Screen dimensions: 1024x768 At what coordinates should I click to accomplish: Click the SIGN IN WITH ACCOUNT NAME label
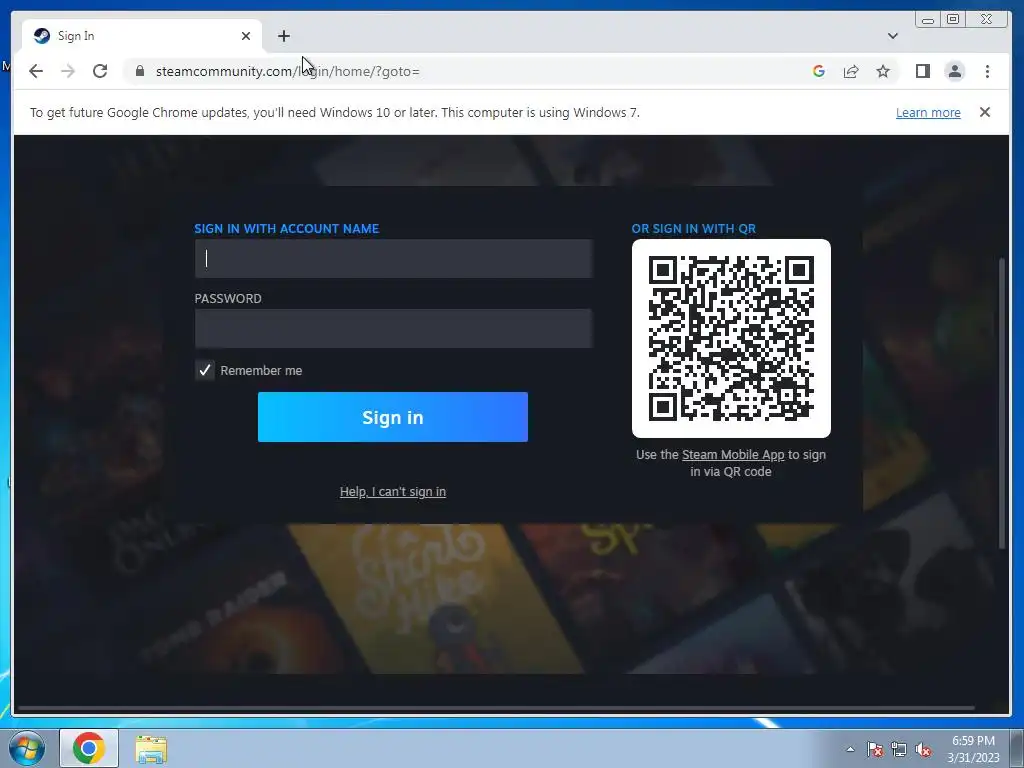(x=287, y=229)
